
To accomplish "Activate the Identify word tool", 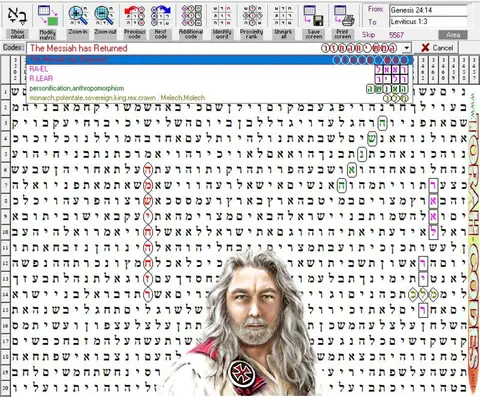I will point(222,21).
